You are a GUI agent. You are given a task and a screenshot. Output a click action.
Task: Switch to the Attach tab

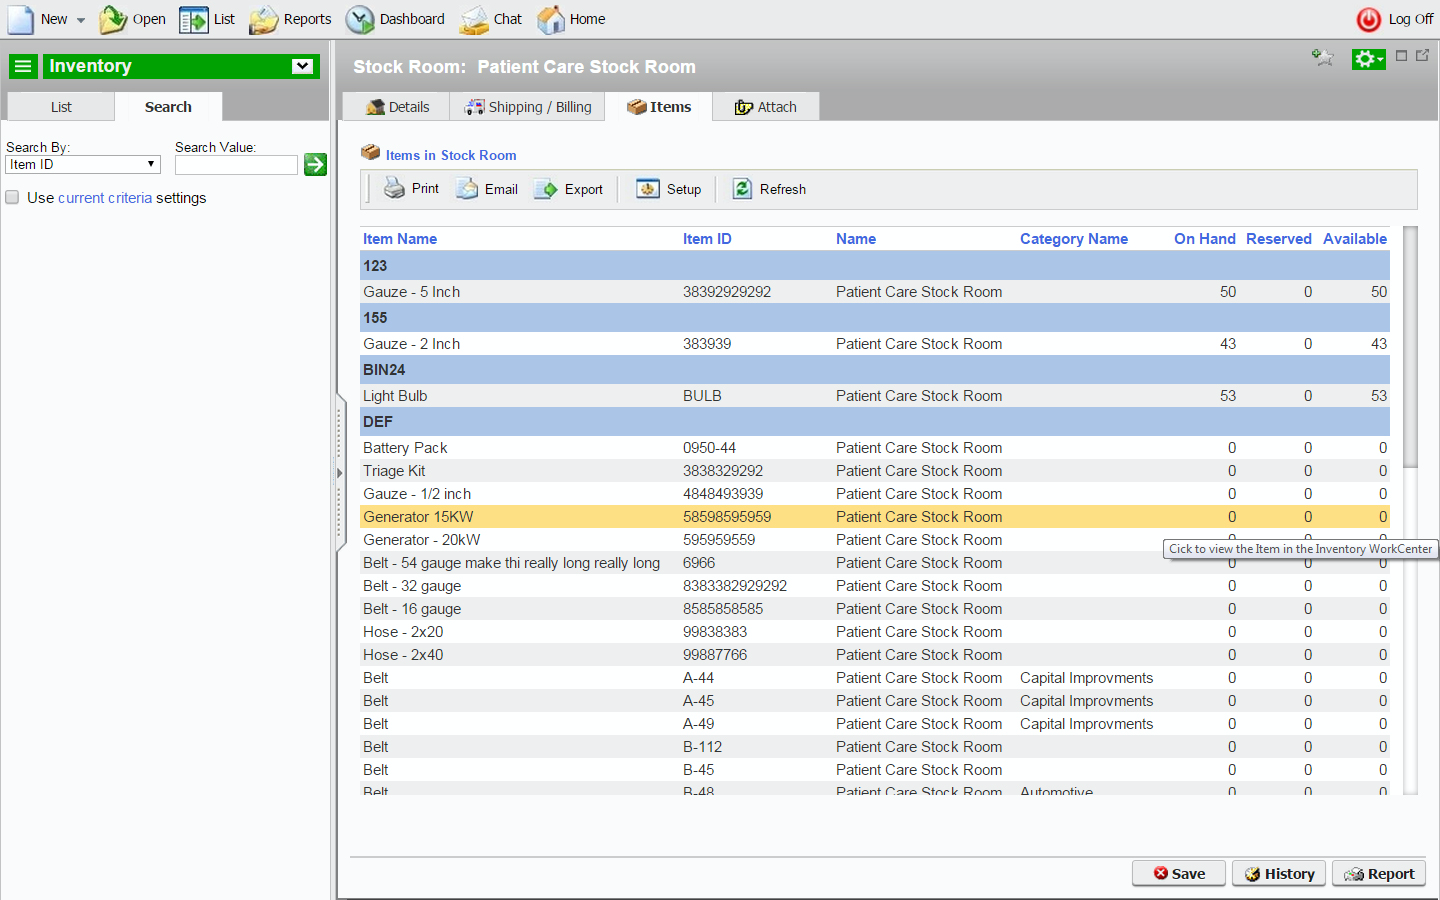point(766,107)
